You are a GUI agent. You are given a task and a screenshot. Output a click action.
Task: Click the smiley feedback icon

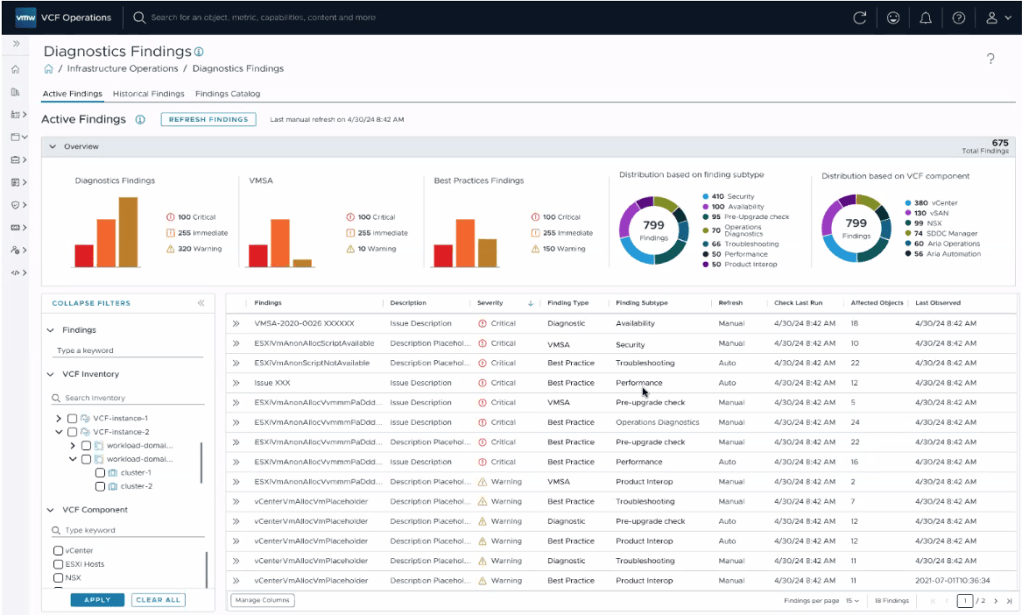pyautogui.click(x=892, y=17)
